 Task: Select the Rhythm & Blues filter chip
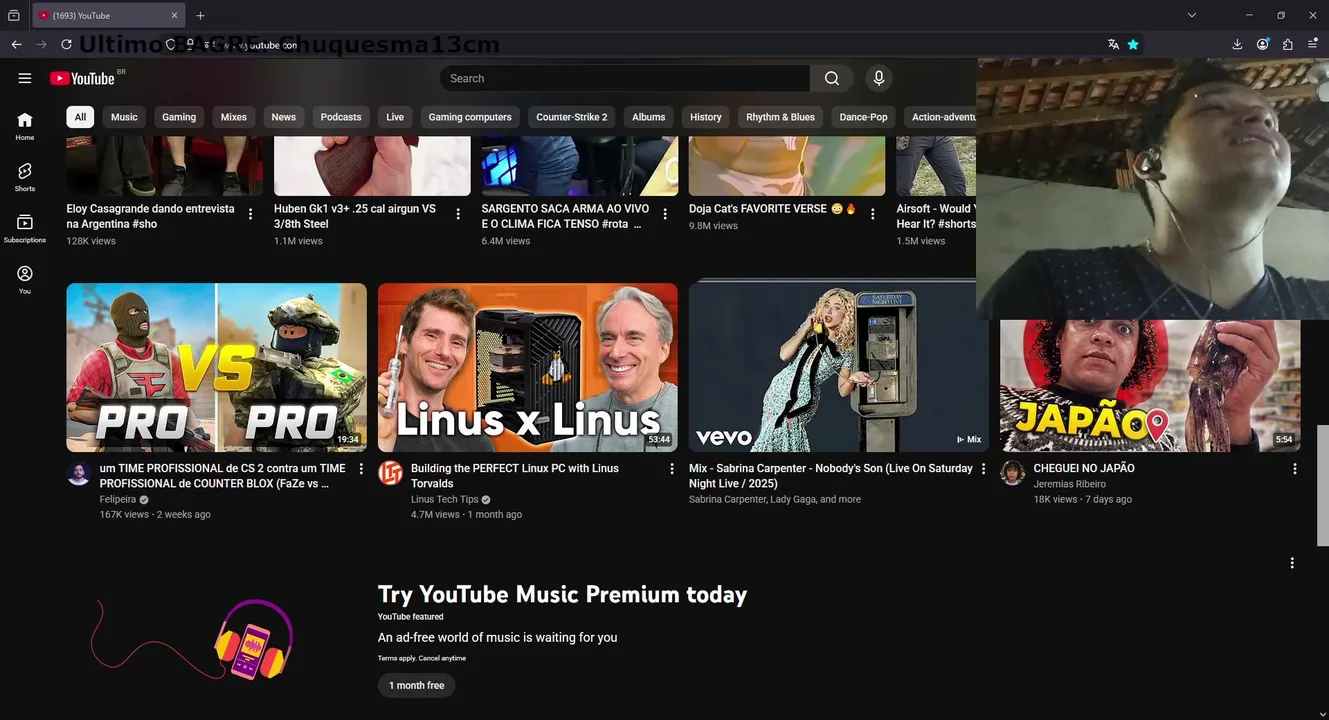[x=780, y=117]
